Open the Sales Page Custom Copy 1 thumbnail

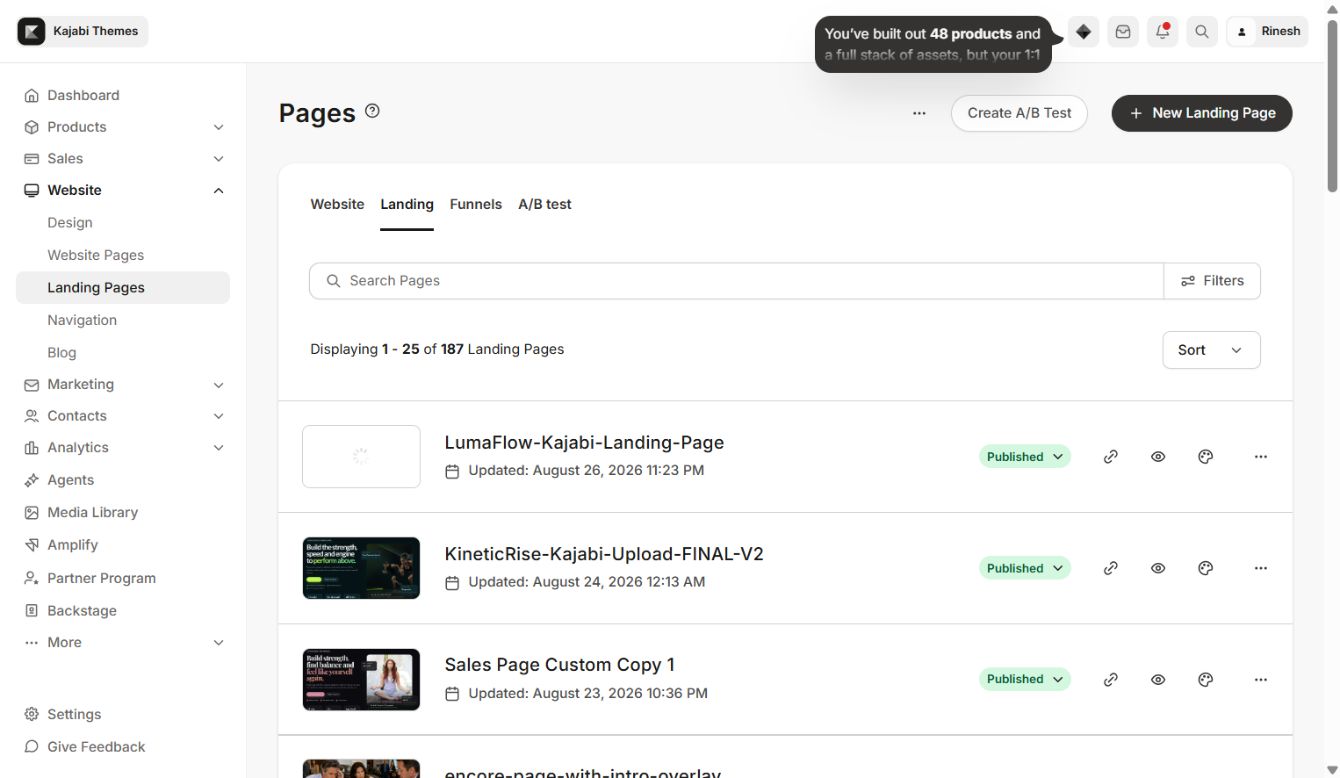[361, 679]
